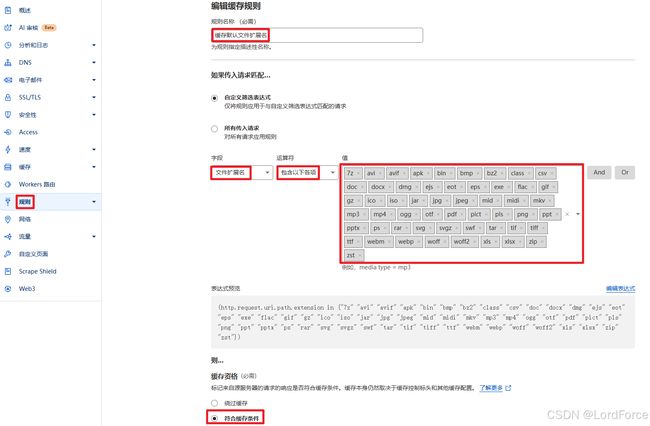
Task: Click the 'pptx' extension tag text
Action: click(x=353, y=228)
